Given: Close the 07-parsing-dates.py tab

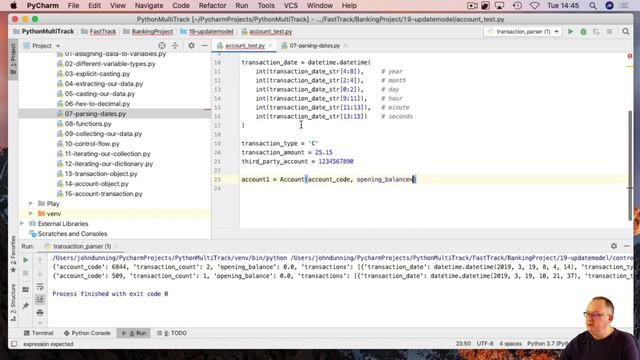Looking at the screenshot, I should pyautogui.click(x=346, y=46).
